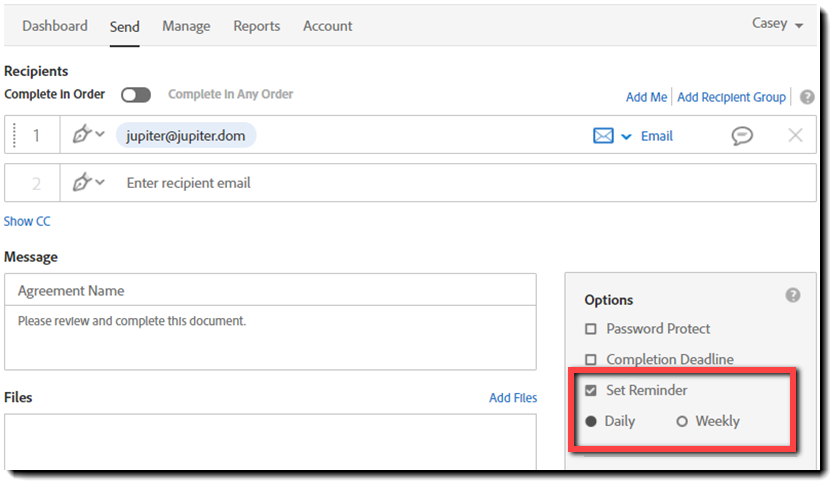Screen dimensions: 830x482
Task: Click the Options help question mark icon
Action: point(793,295)
